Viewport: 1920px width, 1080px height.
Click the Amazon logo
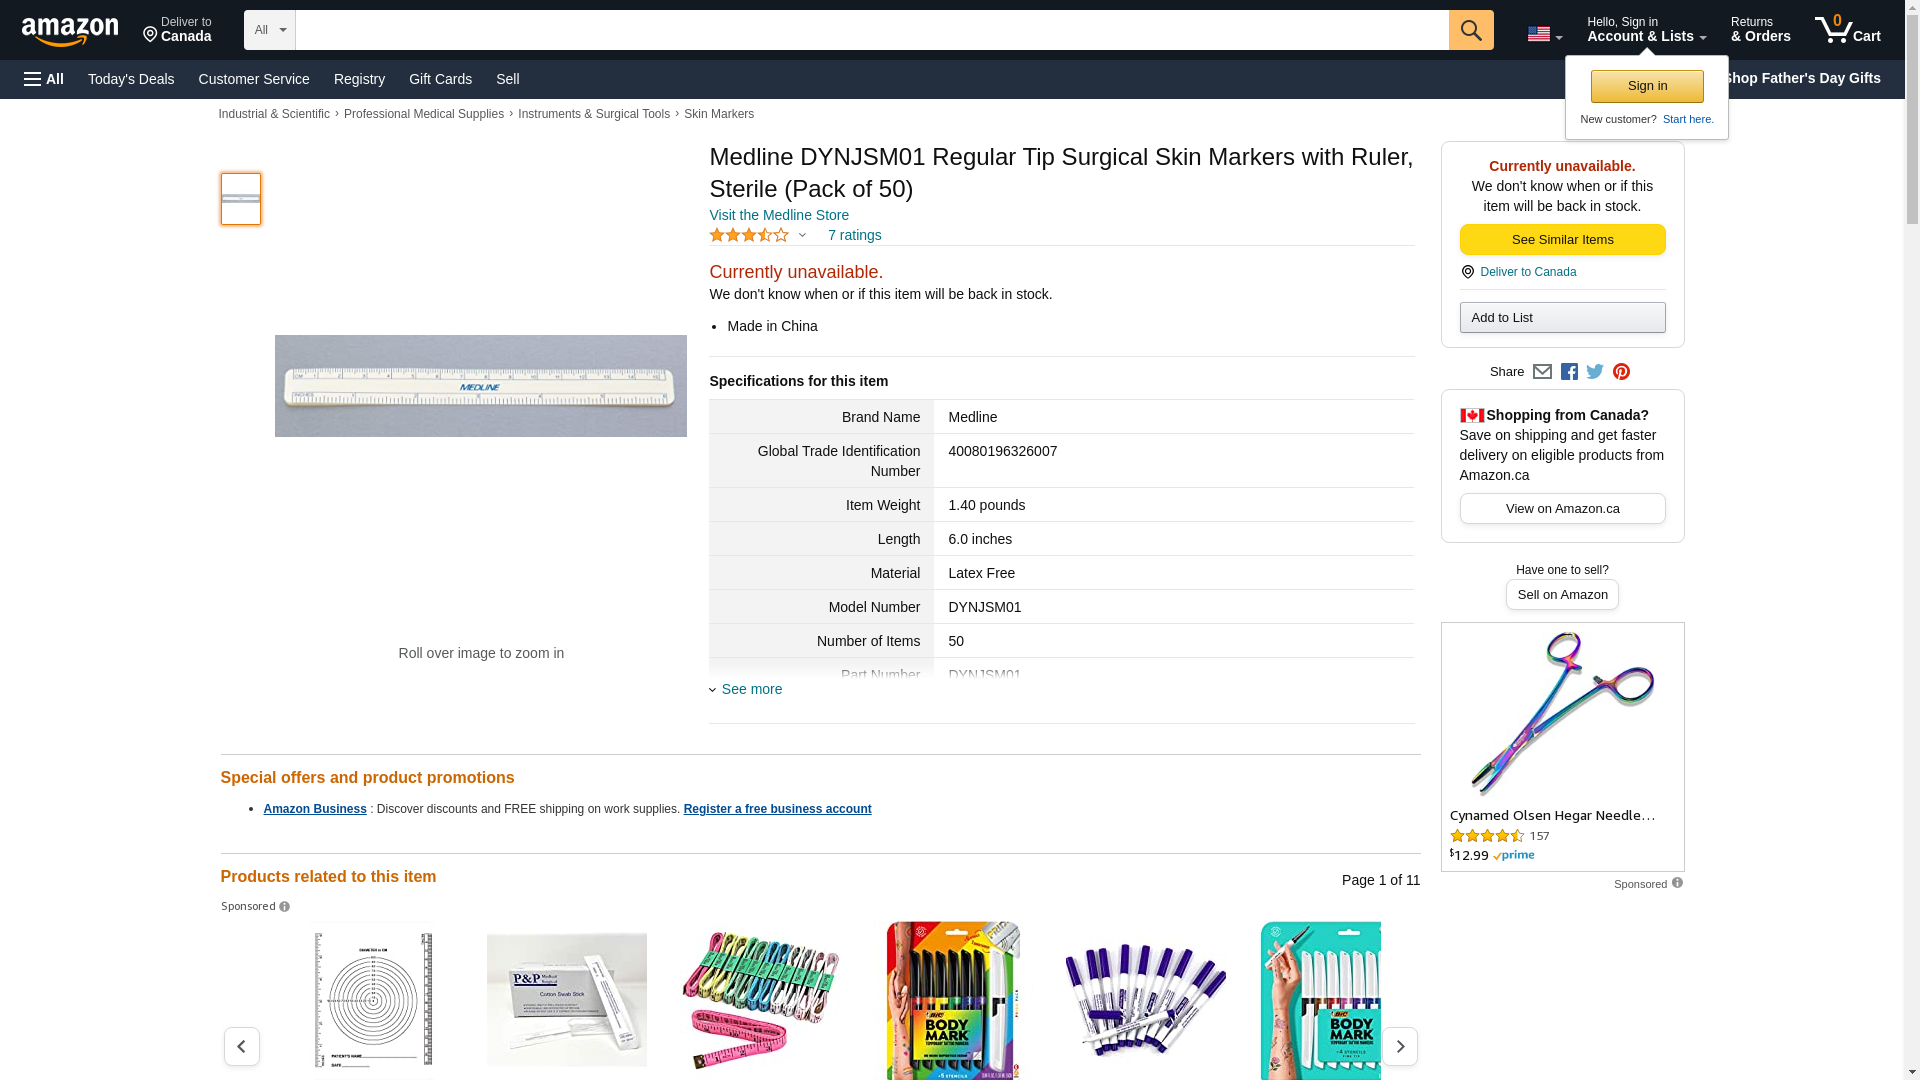[70, 31]
